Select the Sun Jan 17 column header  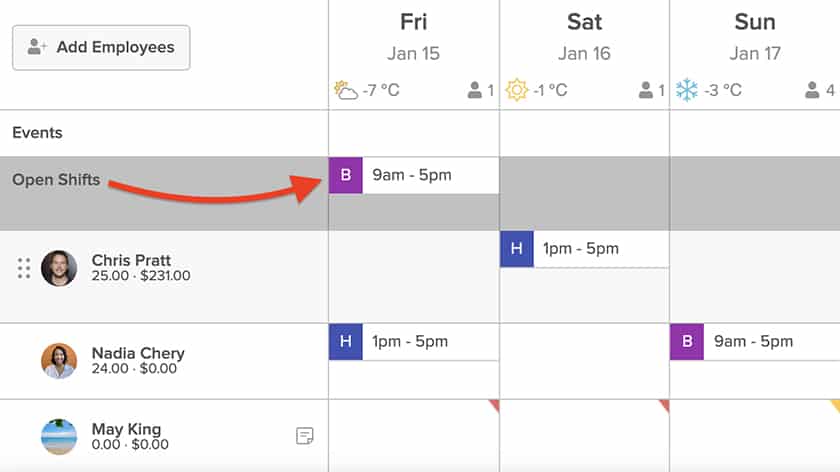pos(755,38)
